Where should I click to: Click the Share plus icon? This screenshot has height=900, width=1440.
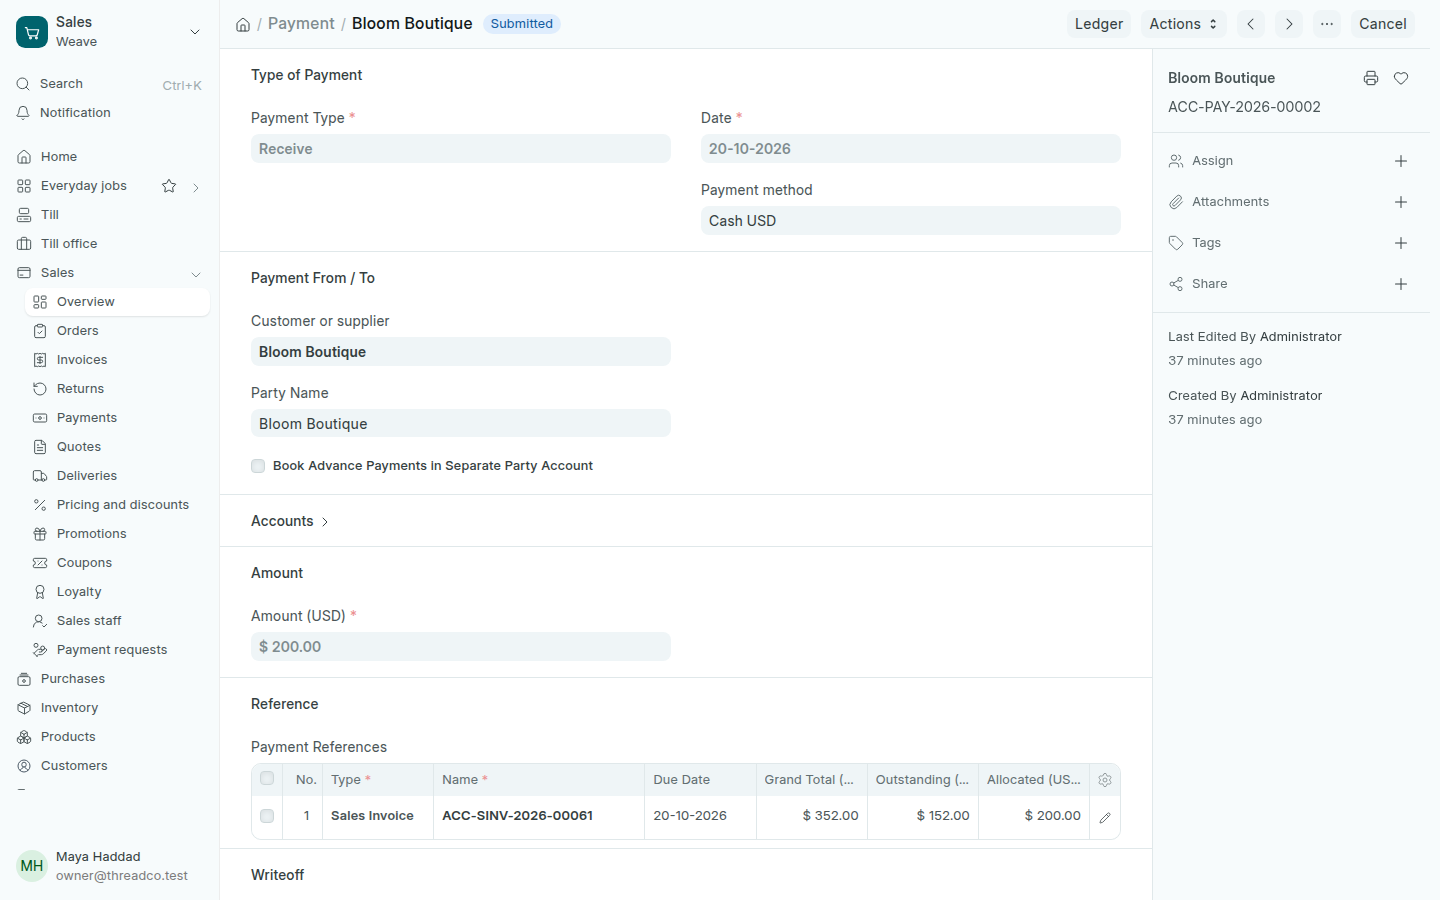click(1401, 284)
